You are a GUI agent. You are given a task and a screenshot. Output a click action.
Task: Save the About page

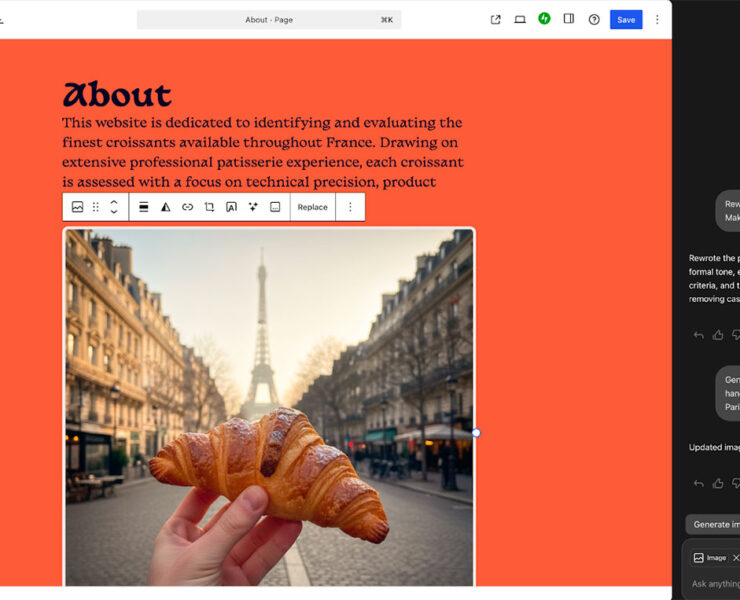(626, 19)
